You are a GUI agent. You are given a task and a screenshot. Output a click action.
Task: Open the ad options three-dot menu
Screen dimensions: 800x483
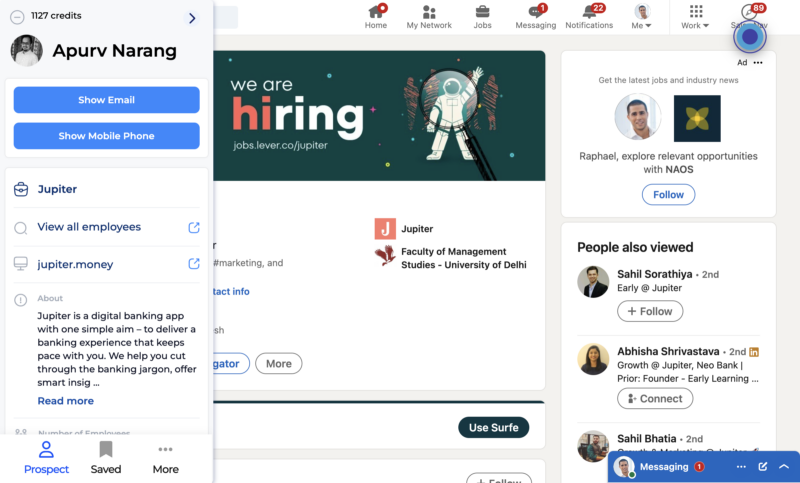pyautogui.click(x=758, y=63)
